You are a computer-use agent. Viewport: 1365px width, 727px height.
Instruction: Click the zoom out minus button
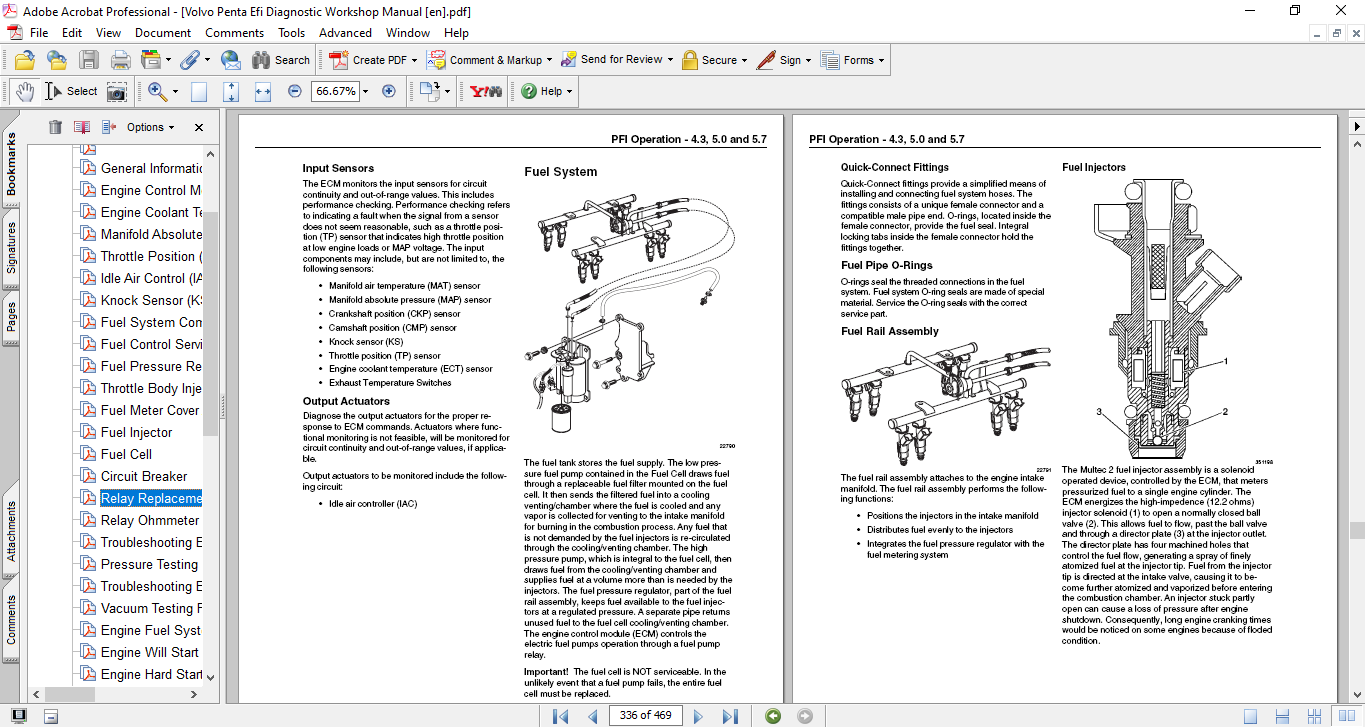pos(294,91)
